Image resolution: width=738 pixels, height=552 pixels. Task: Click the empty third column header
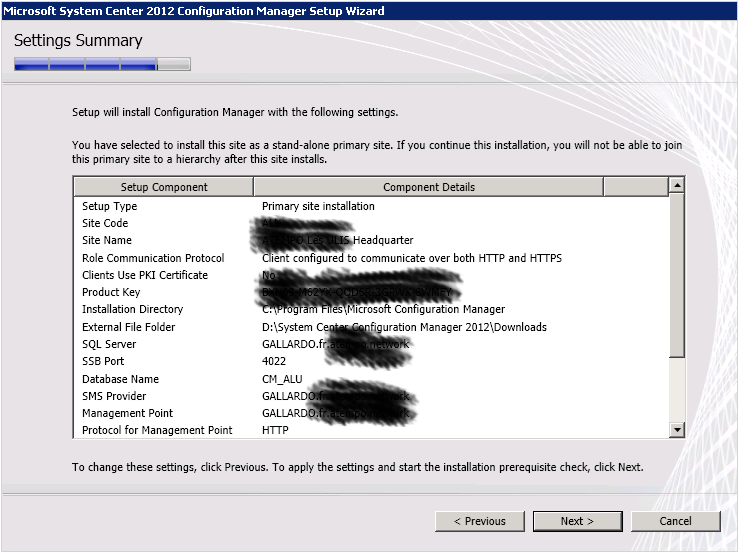tap(636, 187)
